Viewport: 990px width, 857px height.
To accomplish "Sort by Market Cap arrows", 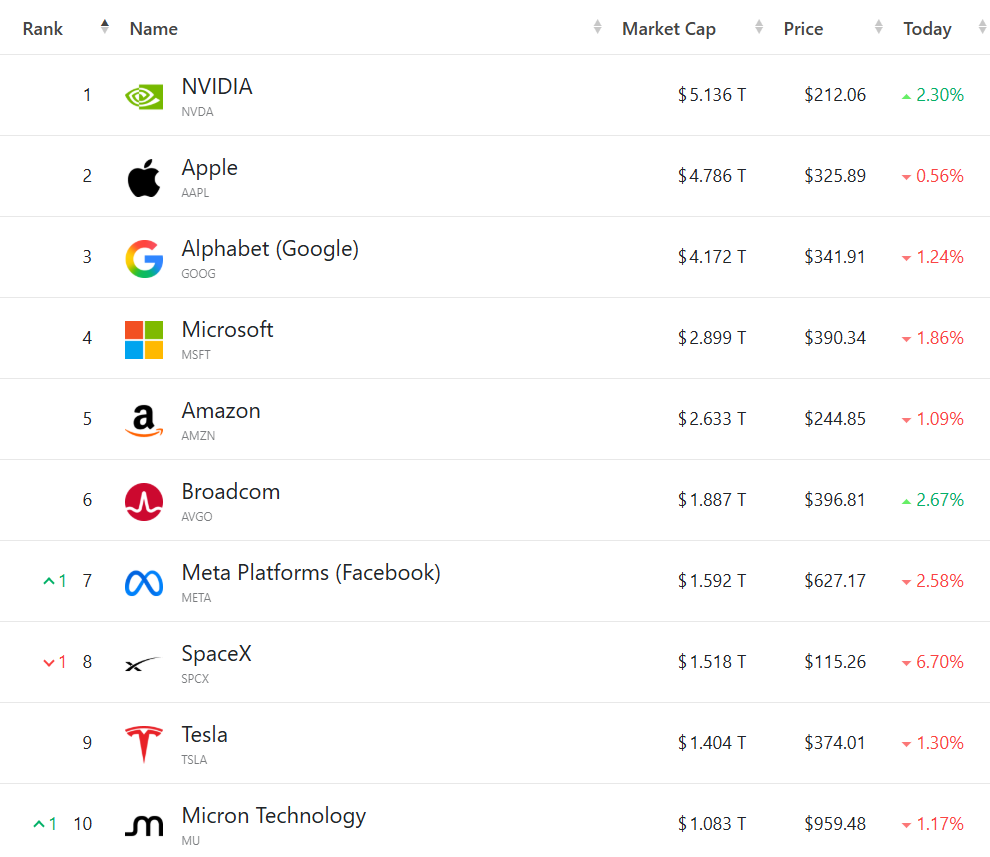I will pyautogui.click(x=759, y=27).
